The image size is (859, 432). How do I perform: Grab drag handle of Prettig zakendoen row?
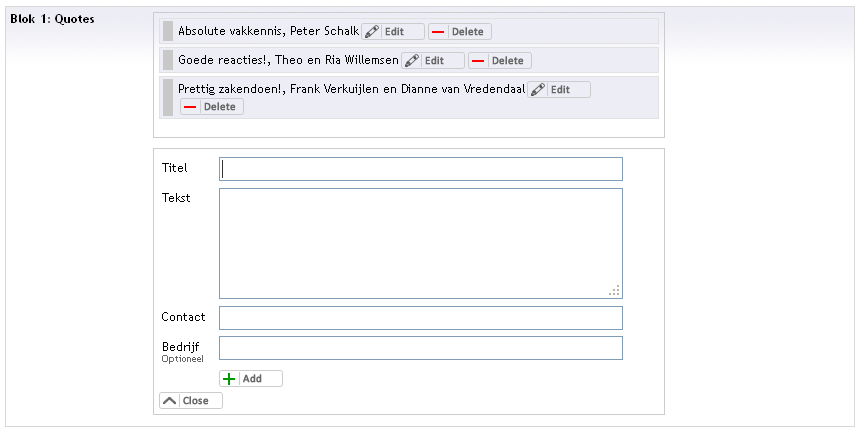168,97
